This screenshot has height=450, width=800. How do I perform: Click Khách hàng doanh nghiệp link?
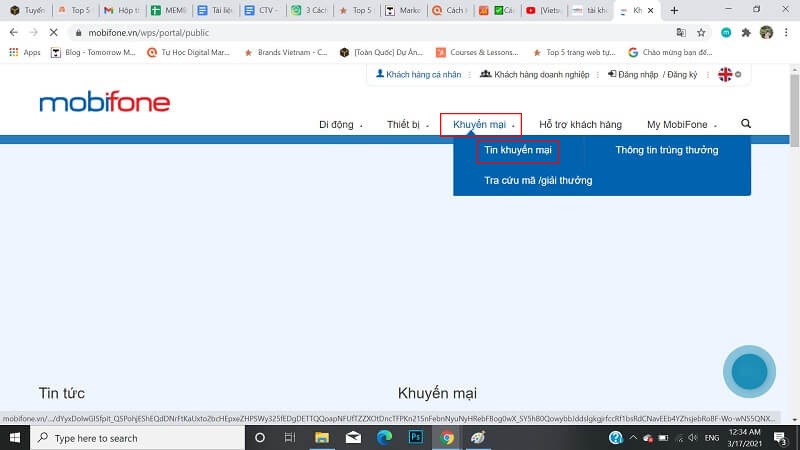click(535, 74)
